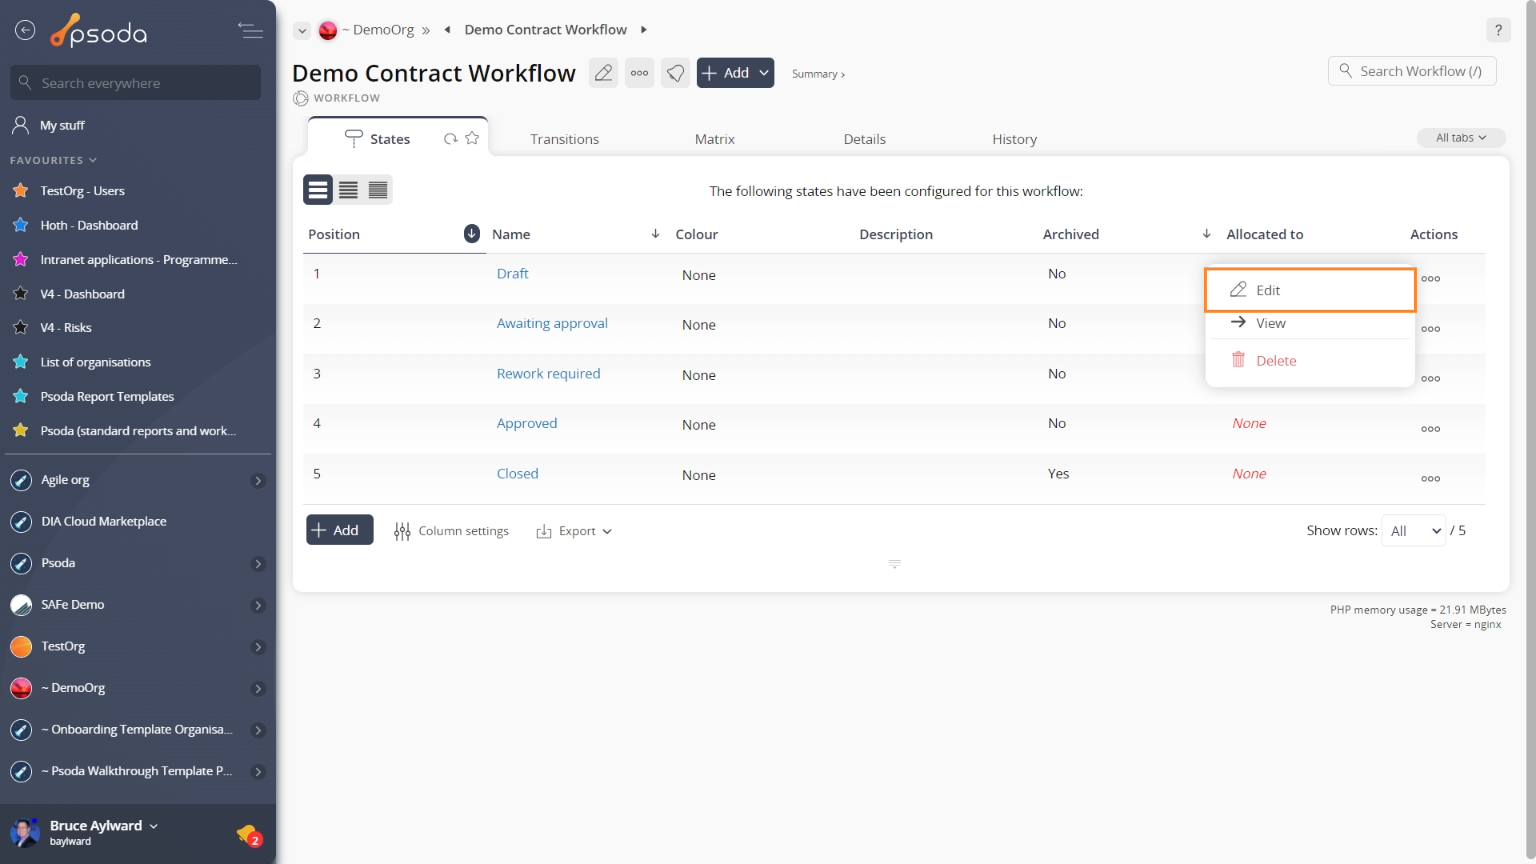
Task: Open the Approved state link
Action: 527,423
